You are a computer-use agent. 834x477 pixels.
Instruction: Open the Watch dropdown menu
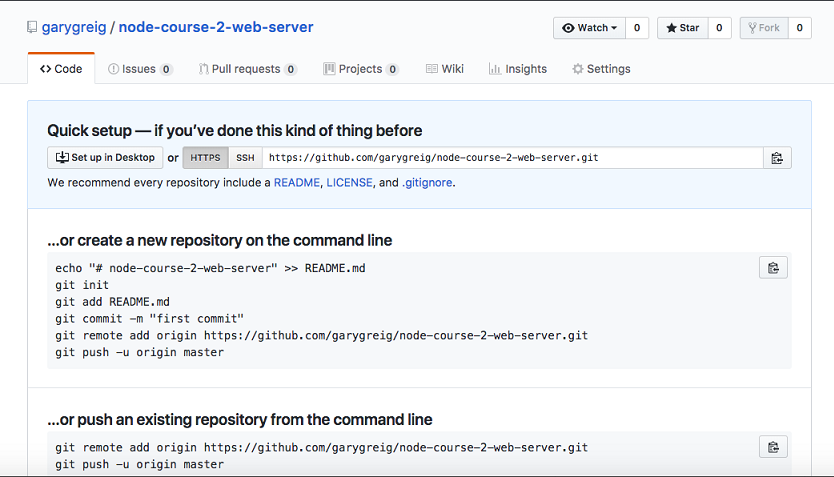590,28
